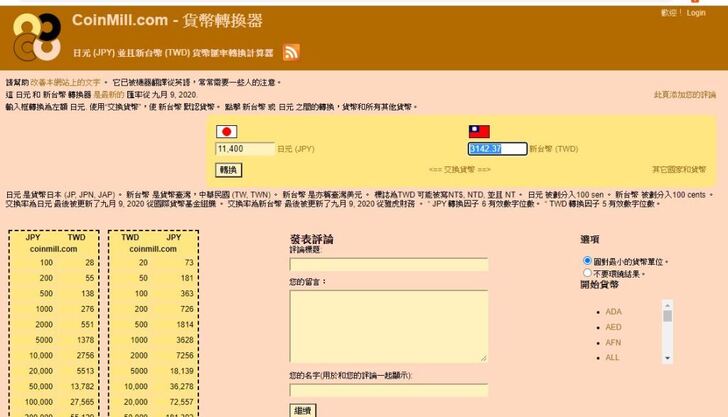This screenshot has height=417, width=728.
Task: Open the orange RSS feed icon
Action: pos(291,52)
